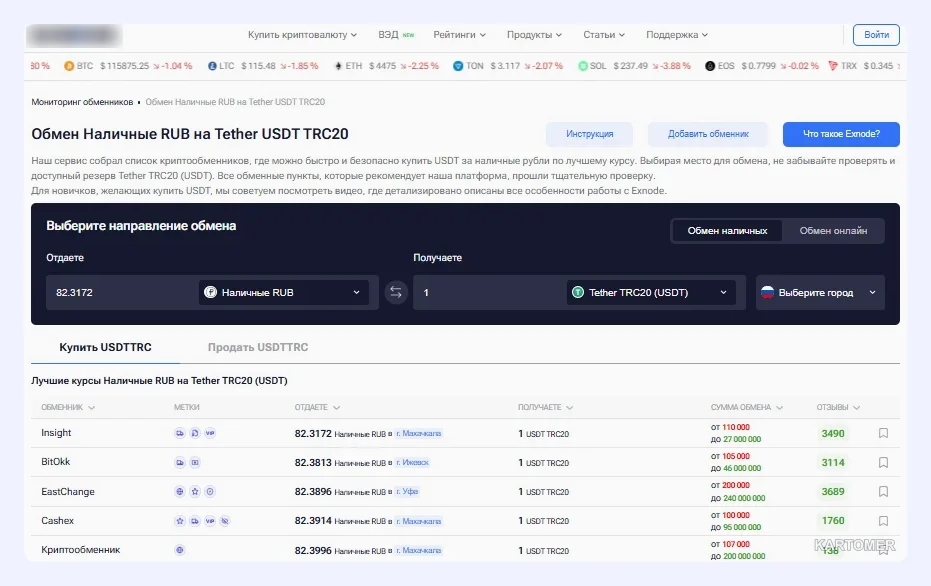Image resolution: width=931 pixels, height=586 pixels.
Task: Click the TRX coin icon in ticker
Action: (x=833, y=66)
